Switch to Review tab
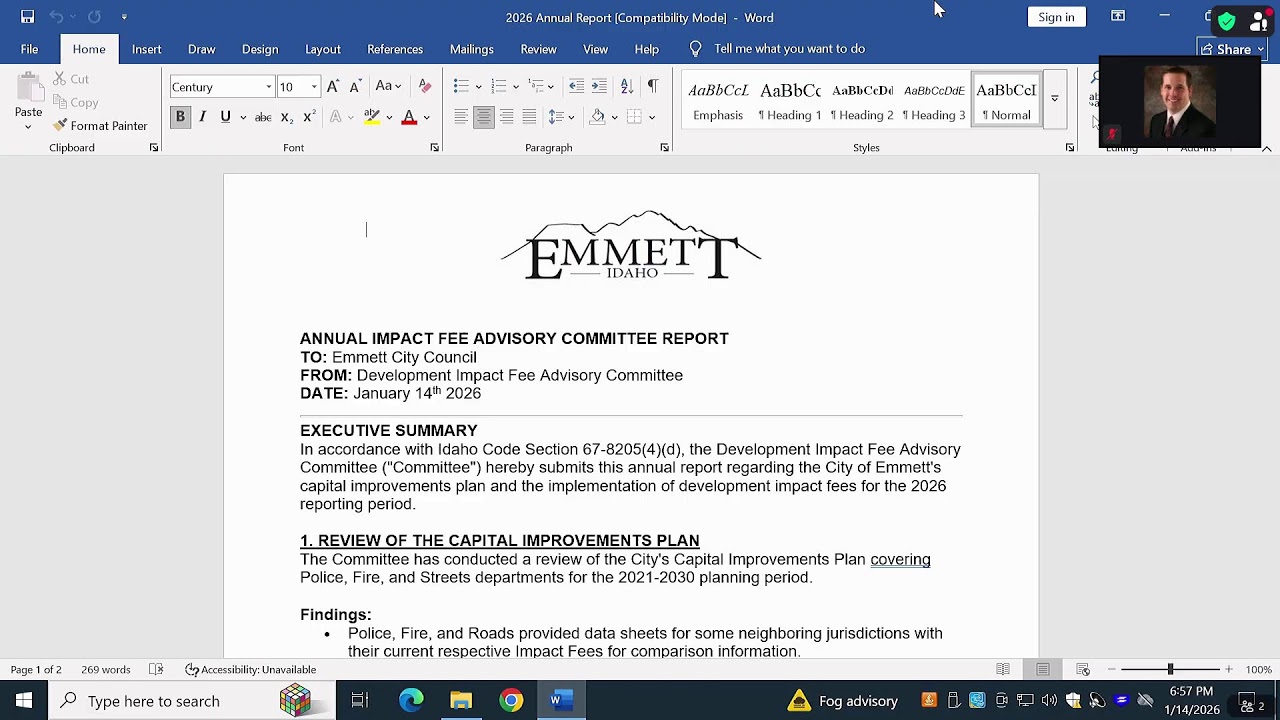Image resolution: width=1280 pixels, height=720 pixels. pyautogui.click(x=538, y=49)
